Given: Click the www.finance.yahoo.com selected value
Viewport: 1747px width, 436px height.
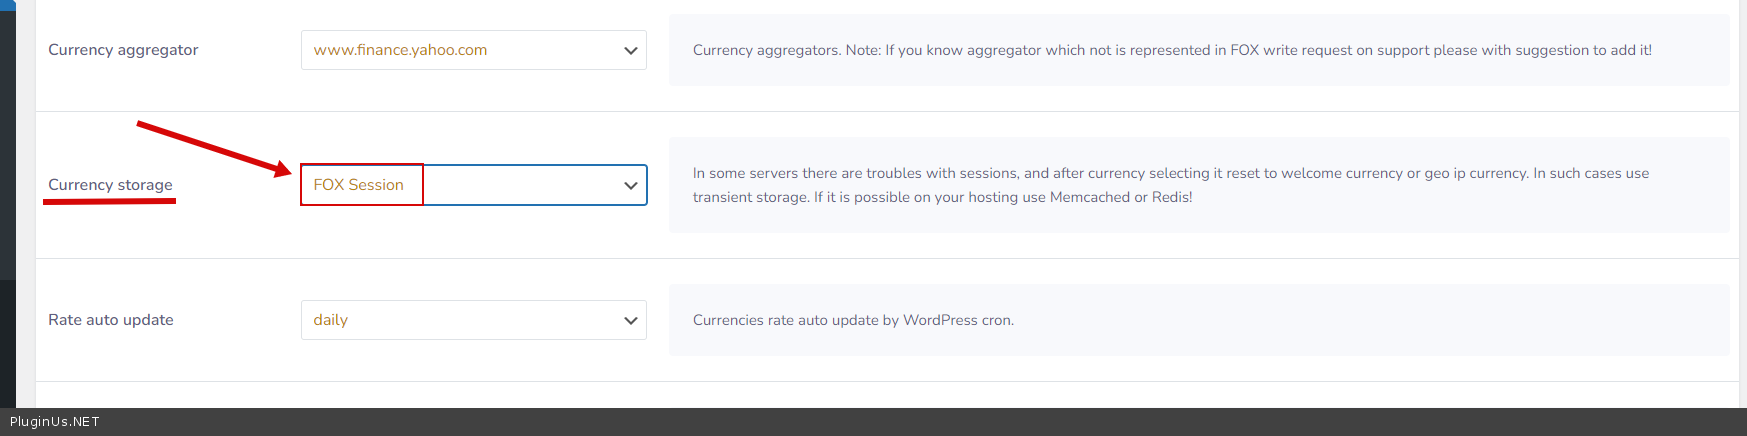Looking at the screenshot, I should 400,50.
